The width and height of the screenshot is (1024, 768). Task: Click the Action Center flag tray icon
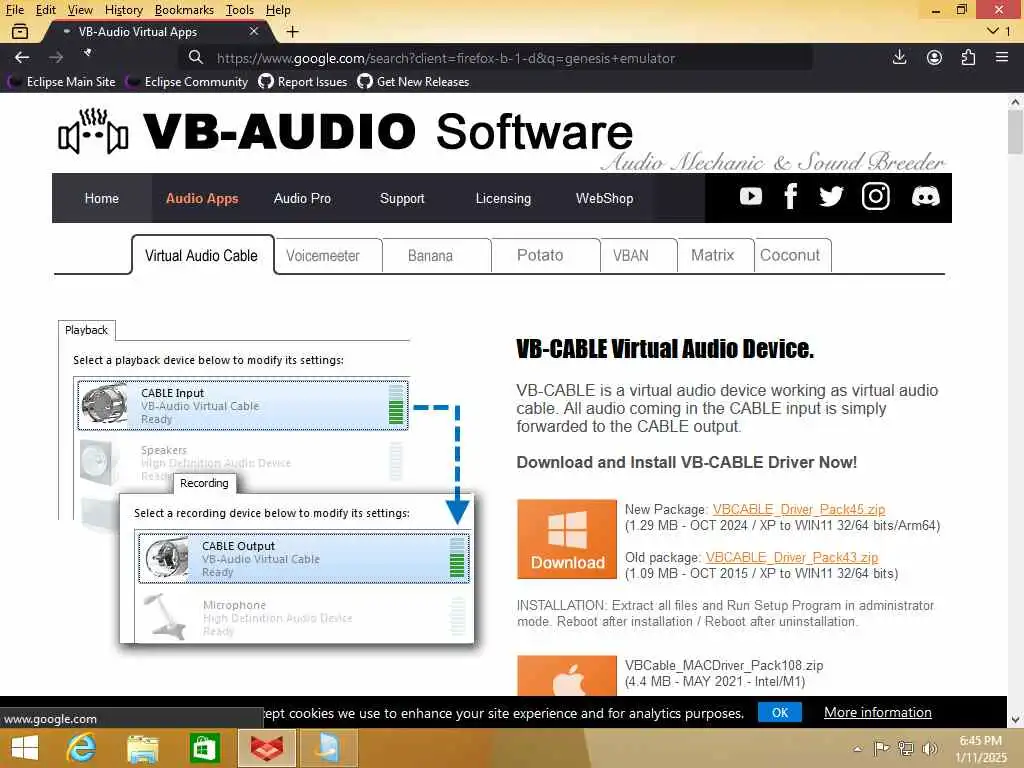(x=881, y=748)
